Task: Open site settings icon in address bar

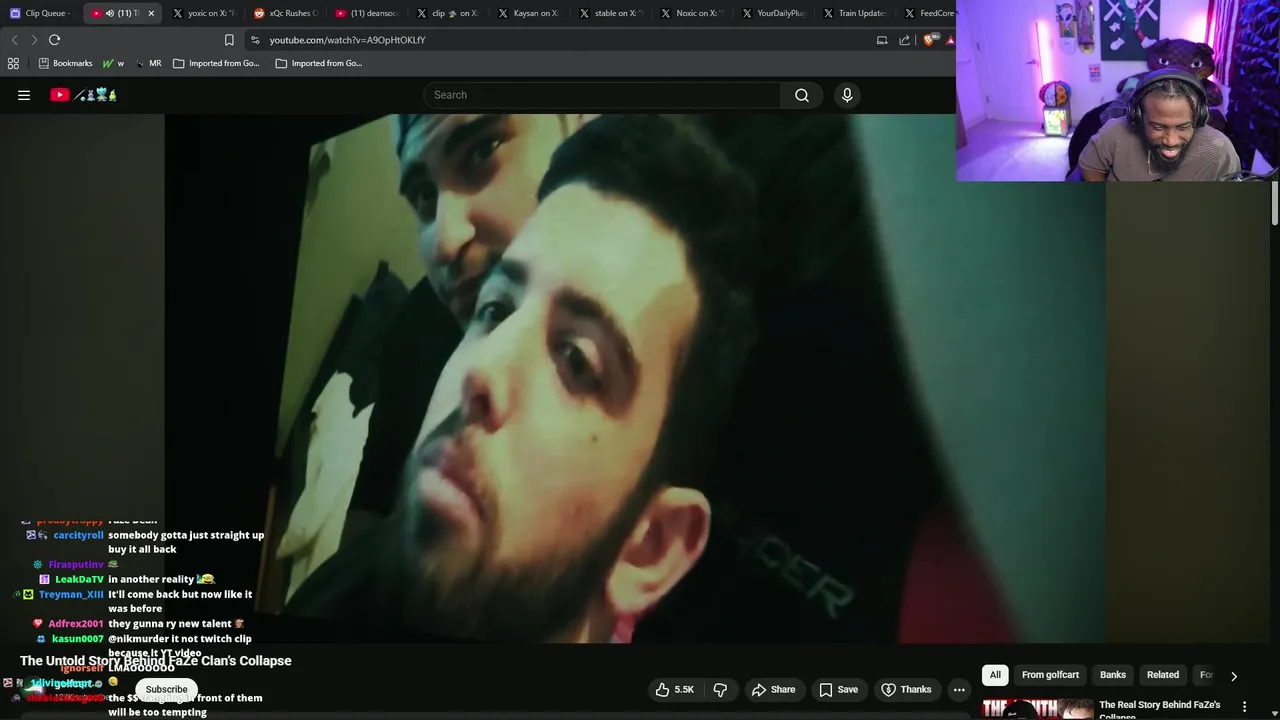Action: [x=255, y=40]
